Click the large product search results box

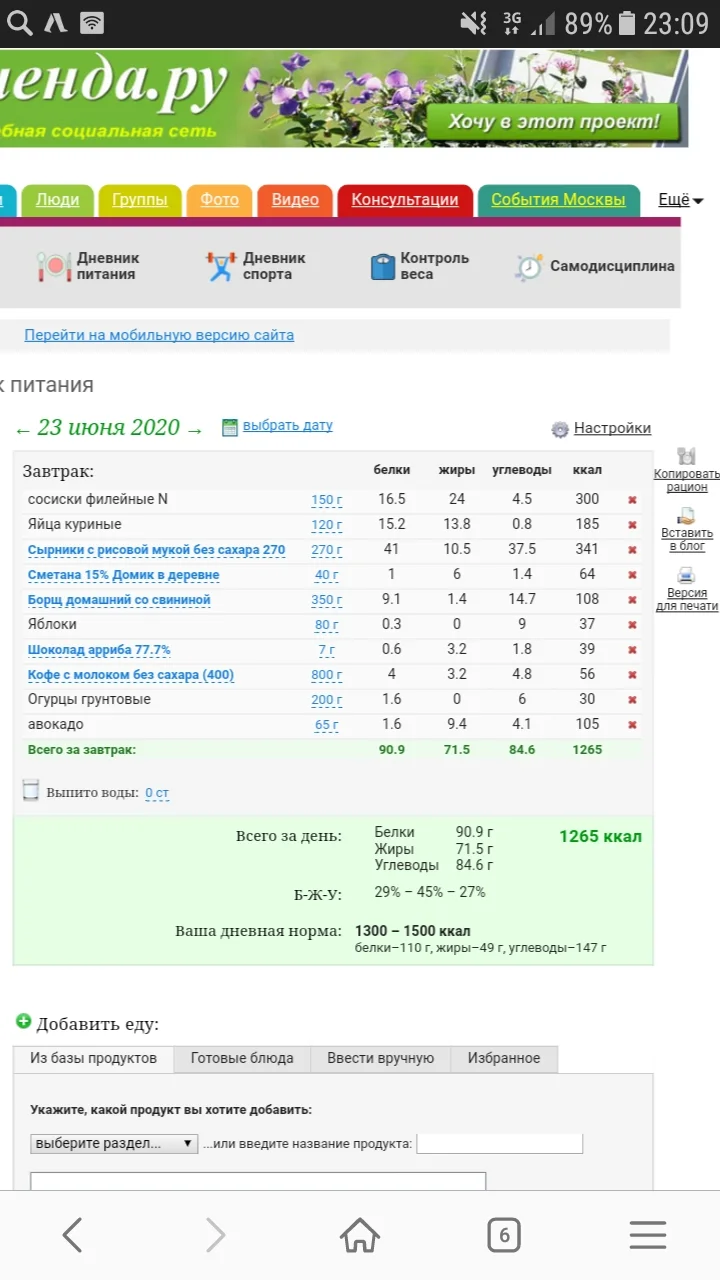(258, 1181)
